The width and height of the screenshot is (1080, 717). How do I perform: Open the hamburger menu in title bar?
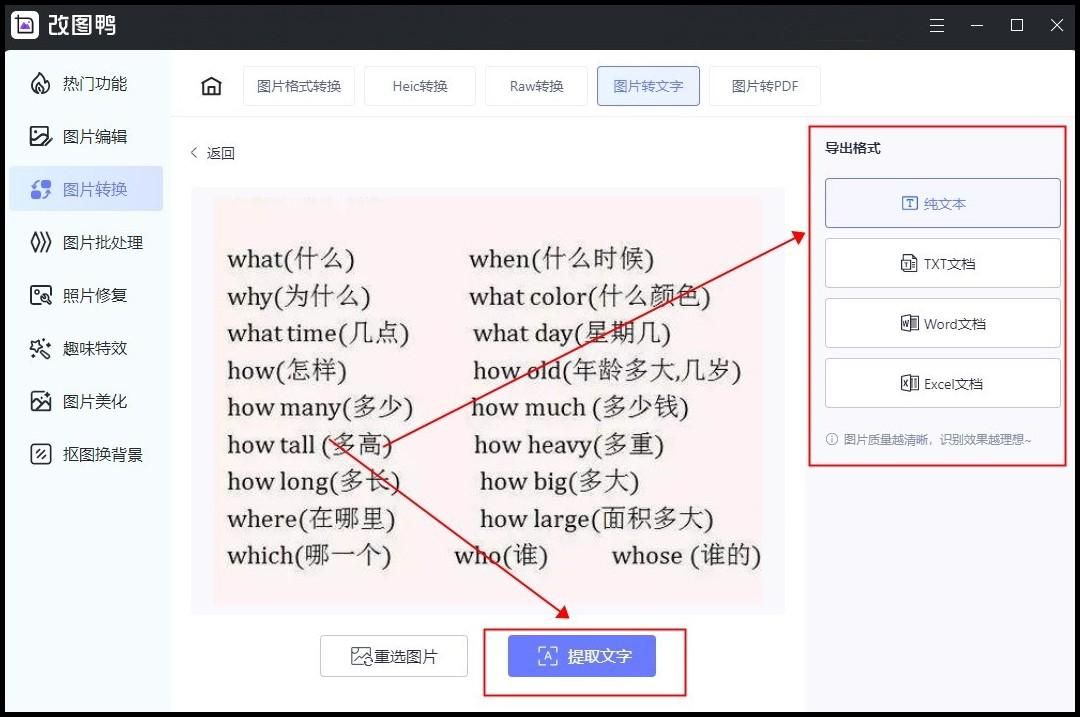click(x=937, y=25)
